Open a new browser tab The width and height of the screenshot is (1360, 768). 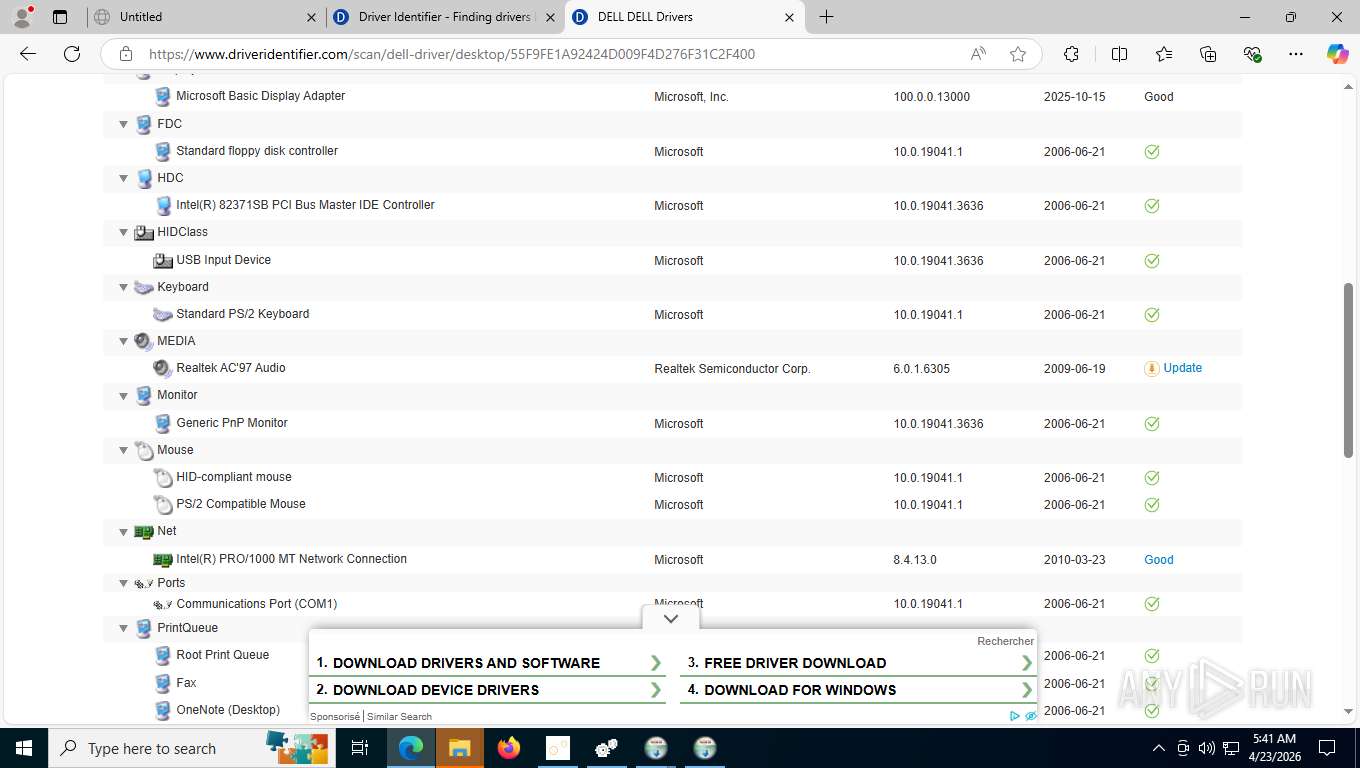tap(826, 17)
